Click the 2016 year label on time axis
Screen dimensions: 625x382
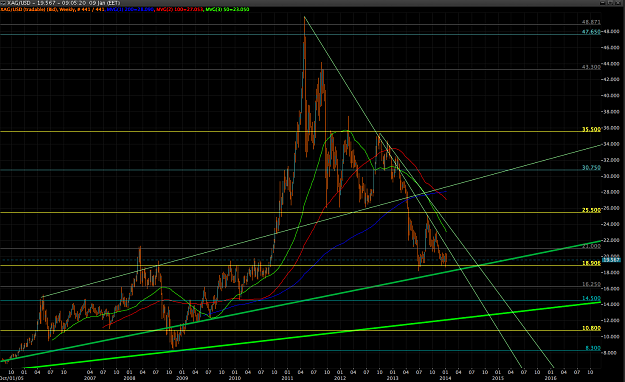(550, 378)
